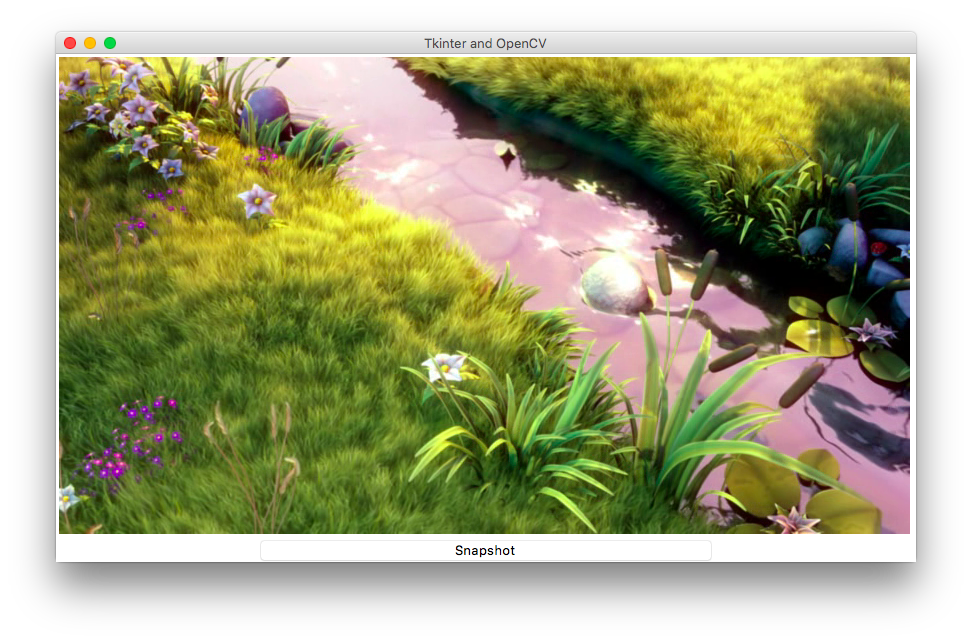Screen dimensions: 972x642
Task: Click the Snapshot button
Action: click(x=485, y=549)
